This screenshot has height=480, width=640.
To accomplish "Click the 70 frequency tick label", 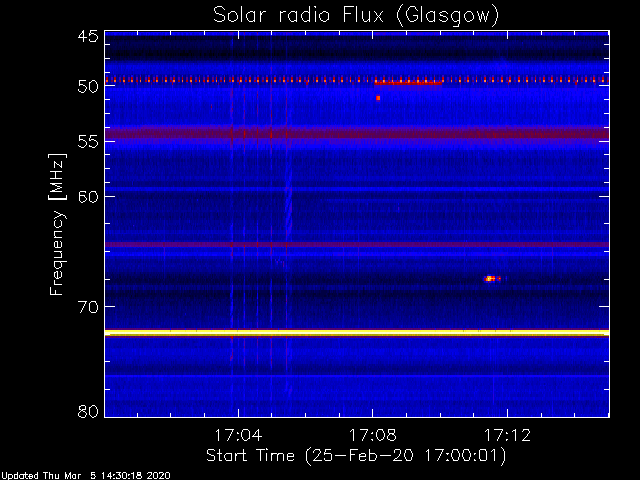I will click(88, 307).
